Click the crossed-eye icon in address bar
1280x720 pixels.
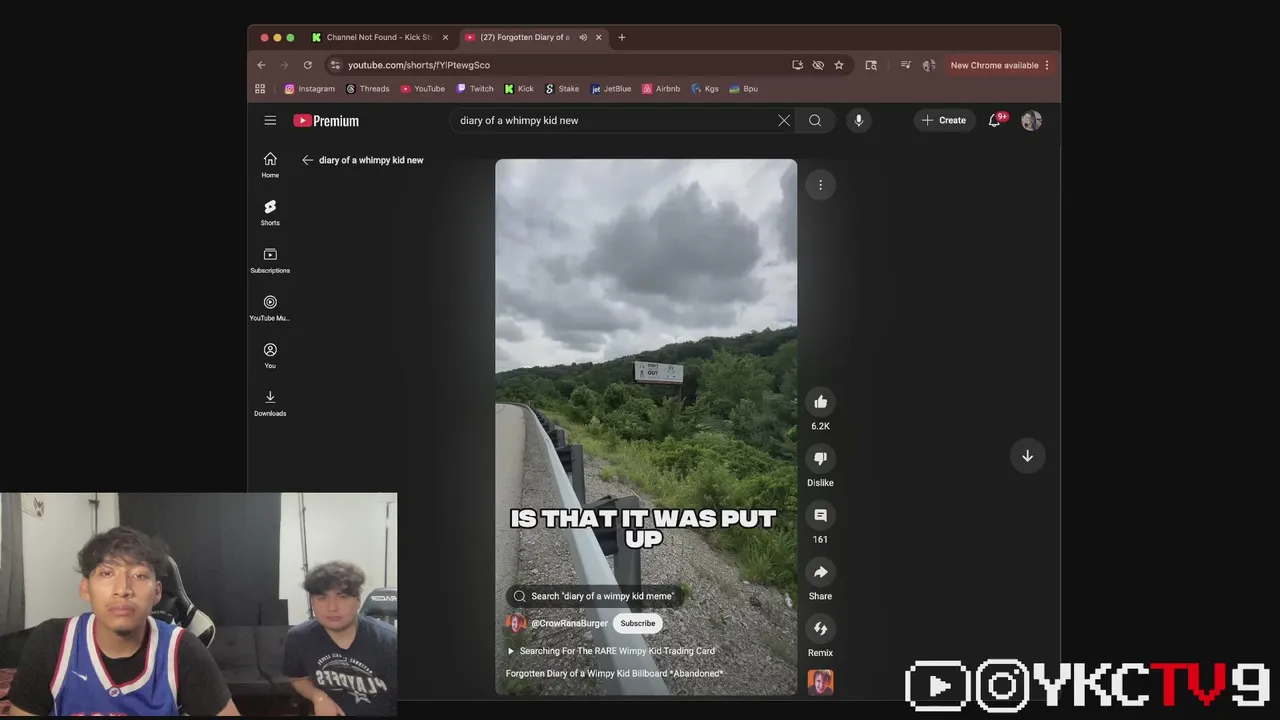(x=818, y=65)
